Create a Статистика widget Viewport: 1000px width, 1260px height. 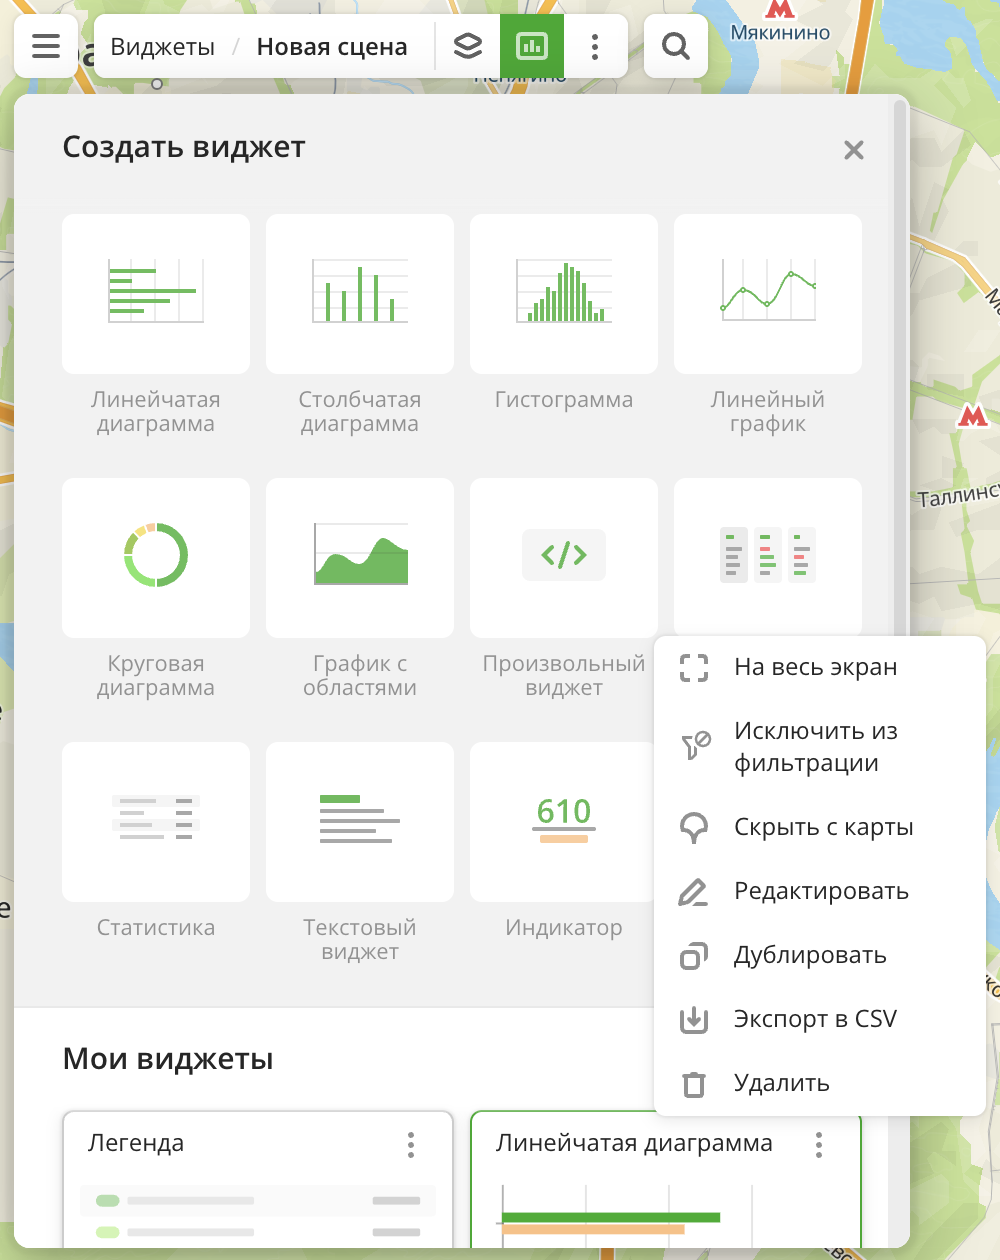pos(156,822)
